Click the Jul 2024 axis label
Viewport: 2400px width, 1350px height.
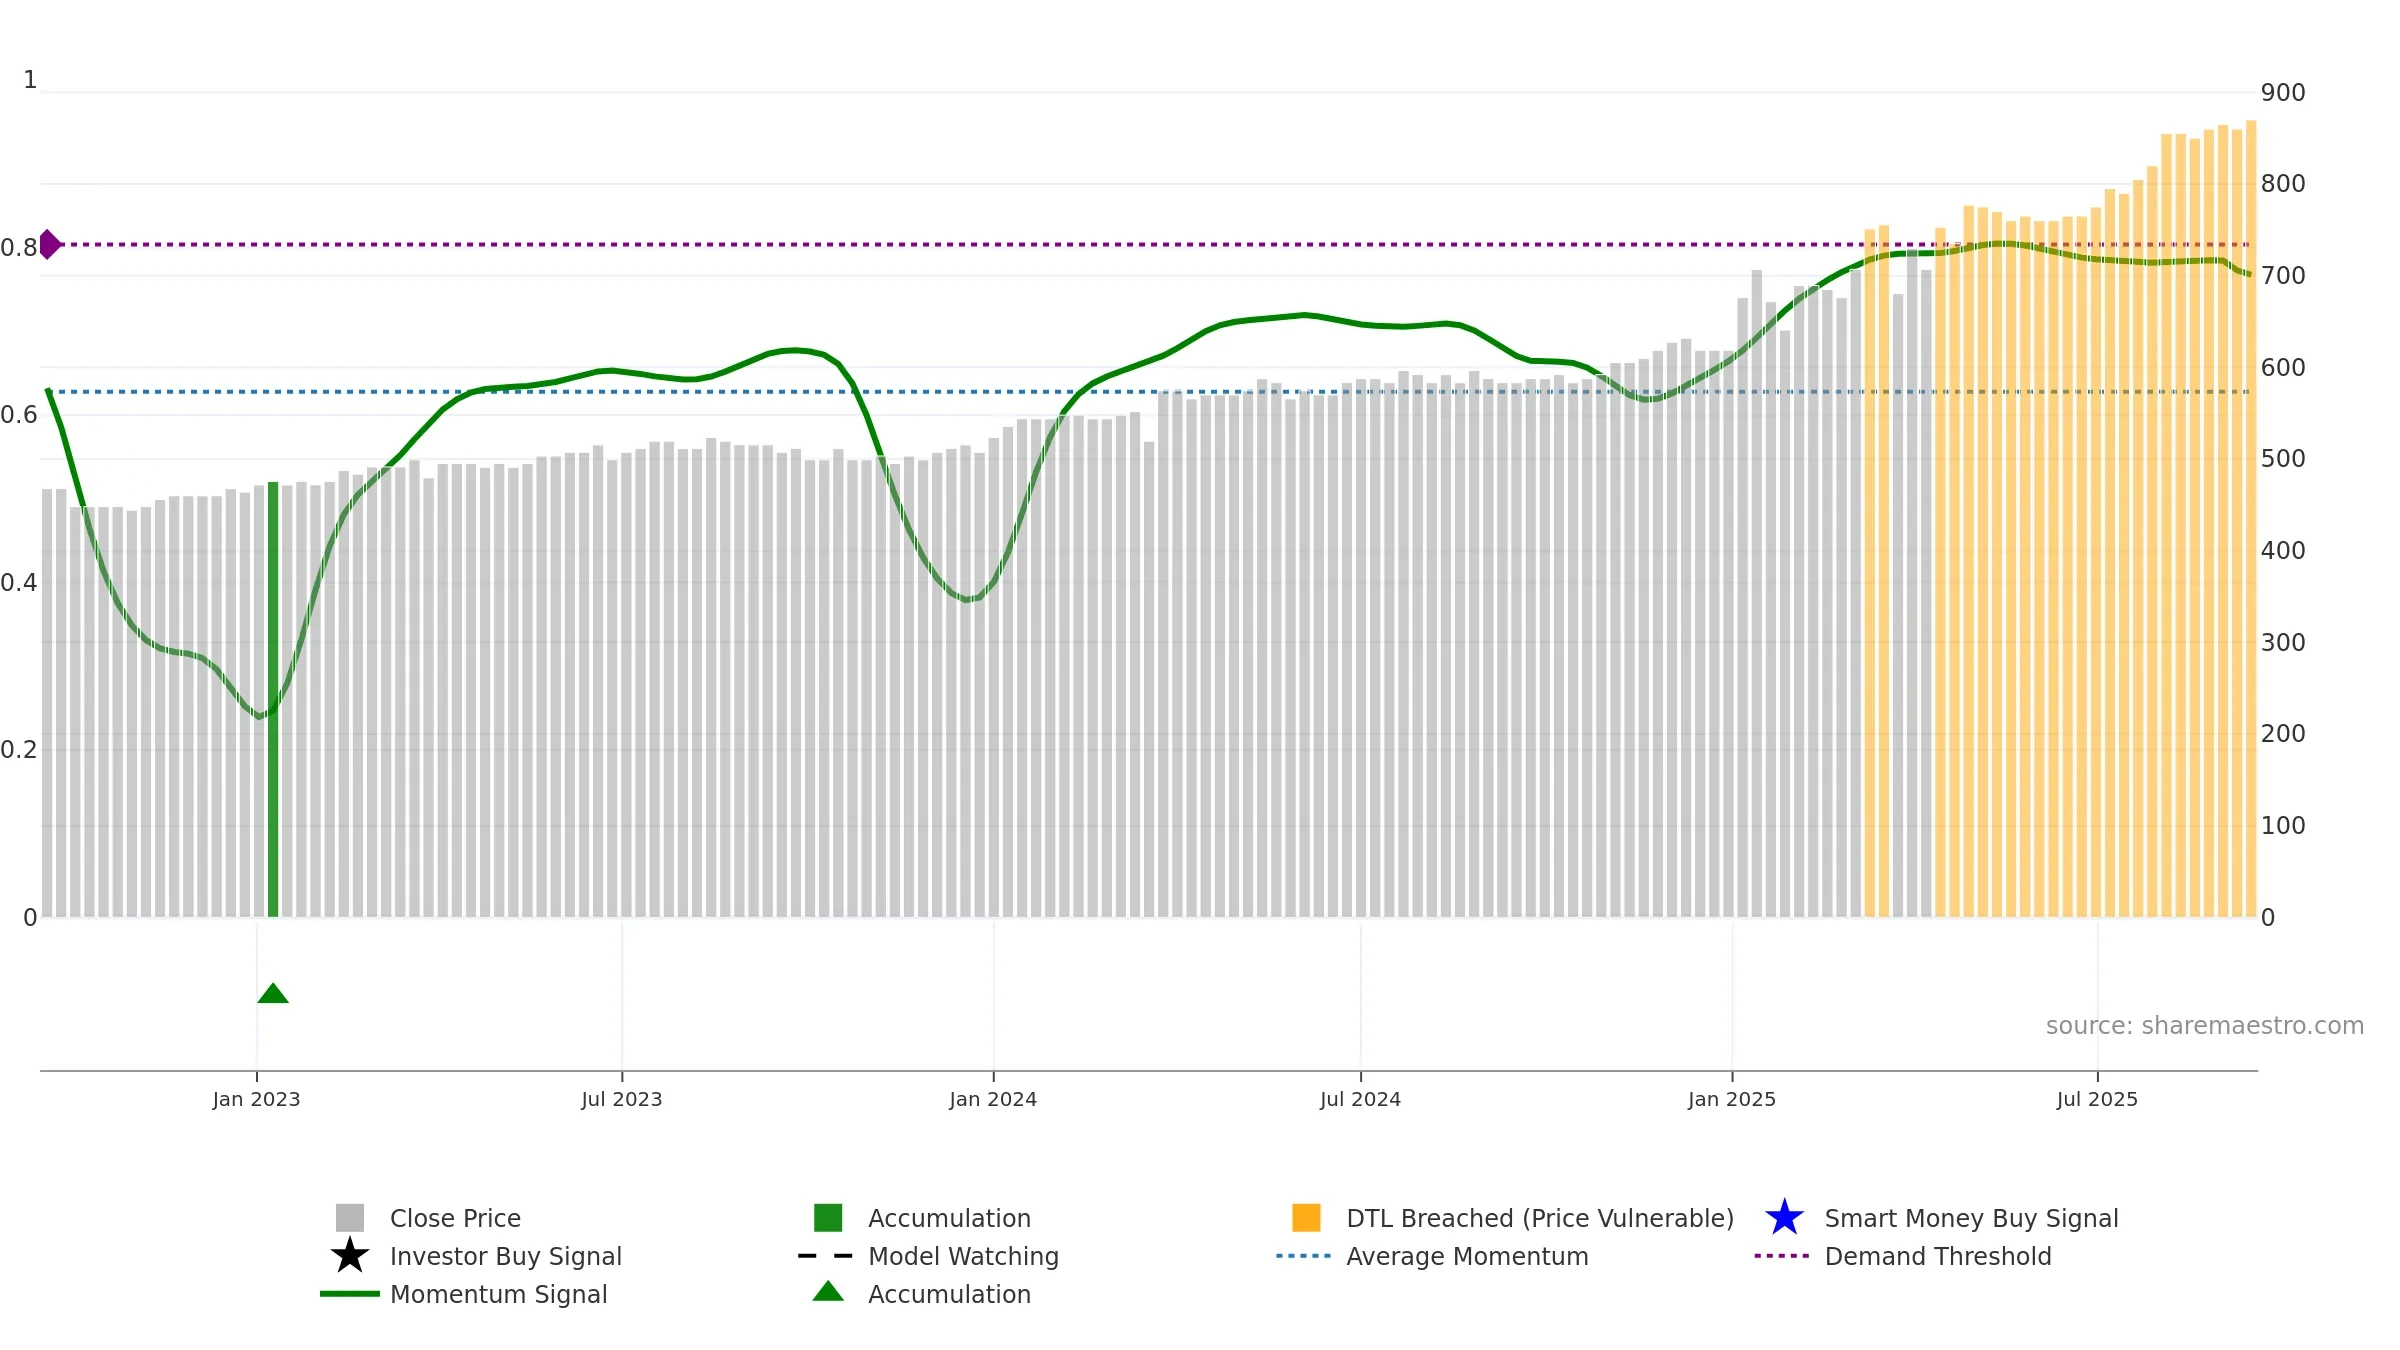point(1360,1099)
